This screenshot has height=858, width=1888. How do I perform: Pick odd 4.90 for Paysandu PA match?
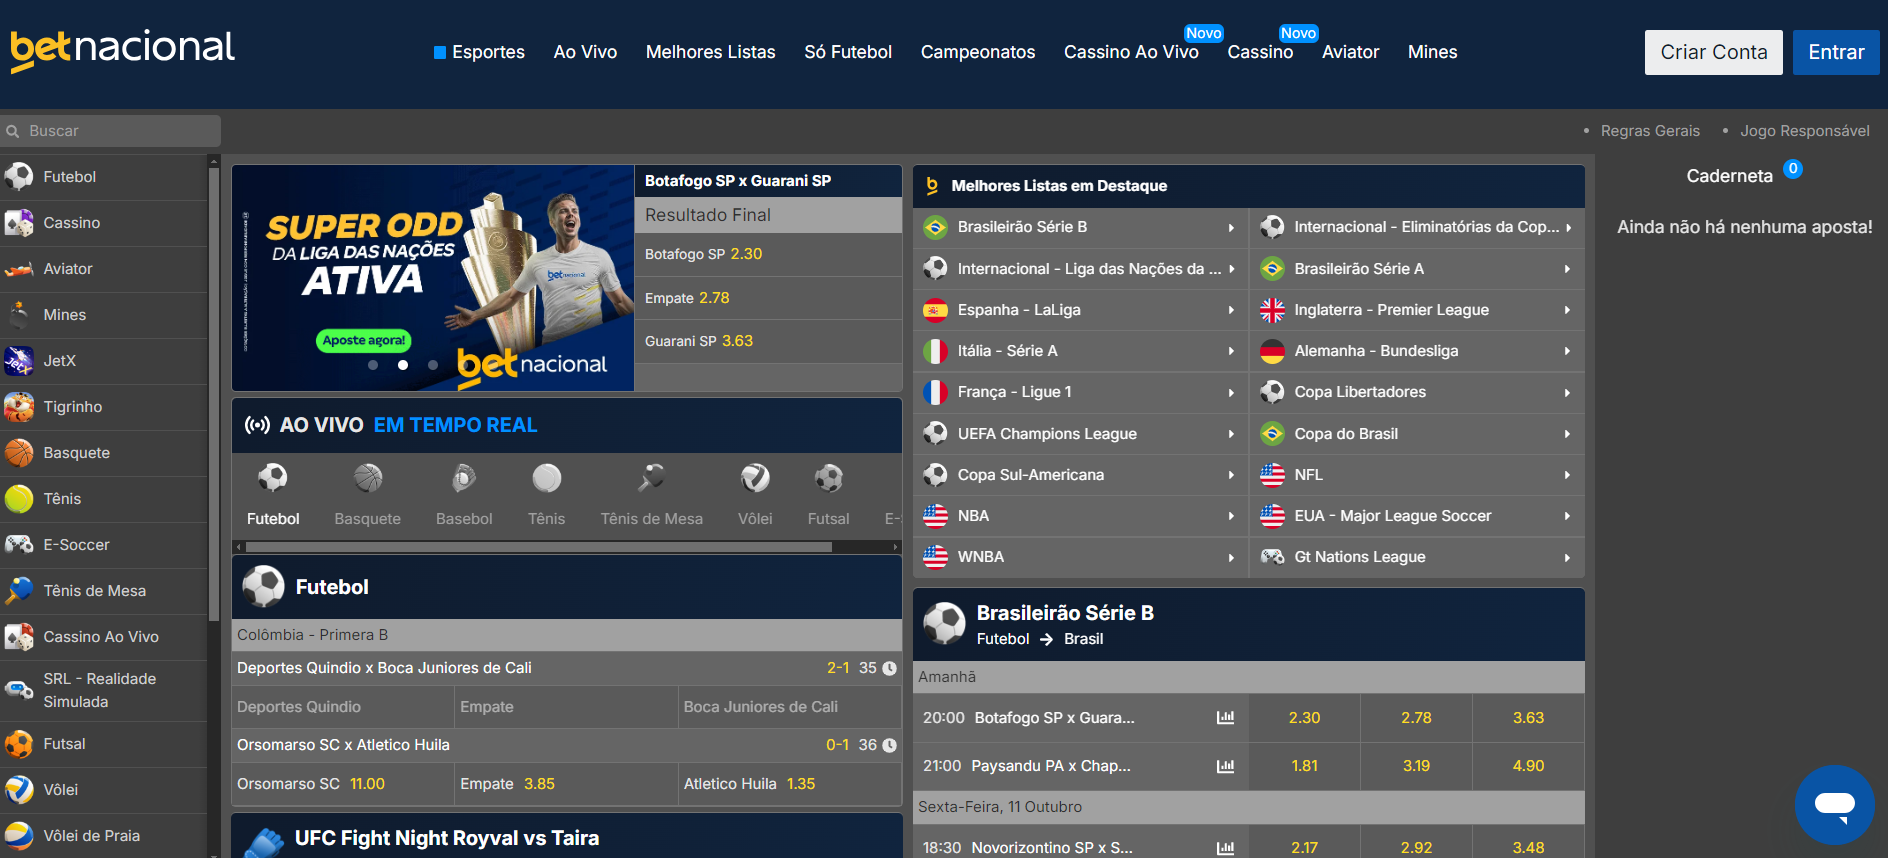[1528, 766]
